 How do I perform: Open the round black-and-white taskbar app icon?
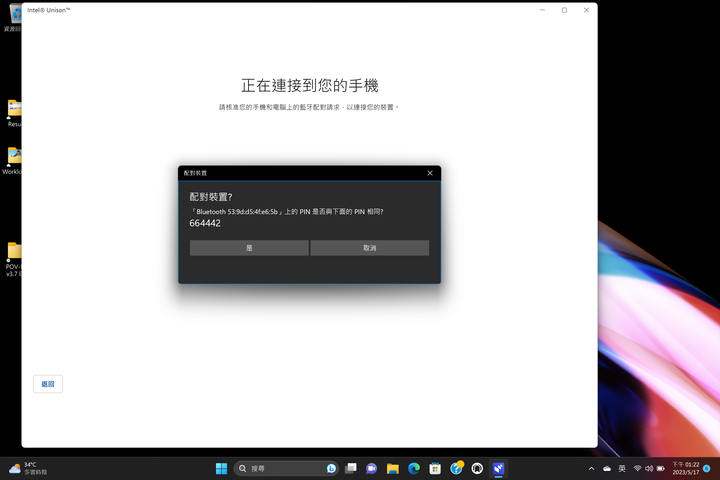point(477,469)
